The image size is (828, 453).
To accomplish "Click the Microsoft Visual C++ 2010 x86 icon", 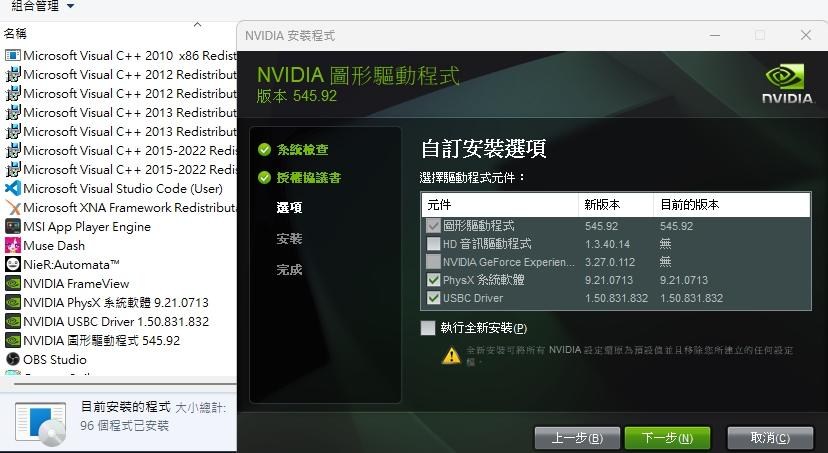I will click(13, 55).
